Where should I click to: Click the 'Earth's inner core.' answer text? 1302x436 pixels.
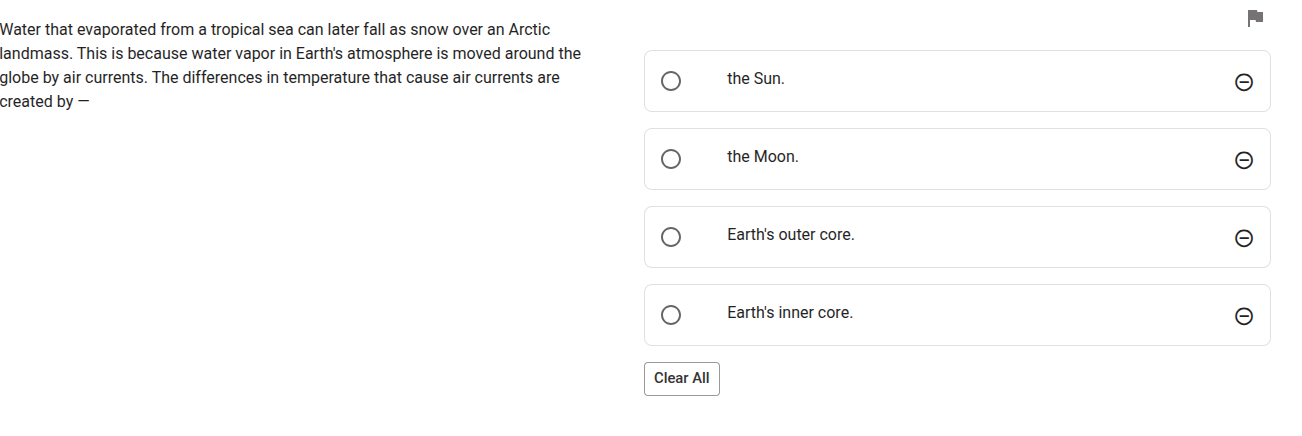coord(789,313)
